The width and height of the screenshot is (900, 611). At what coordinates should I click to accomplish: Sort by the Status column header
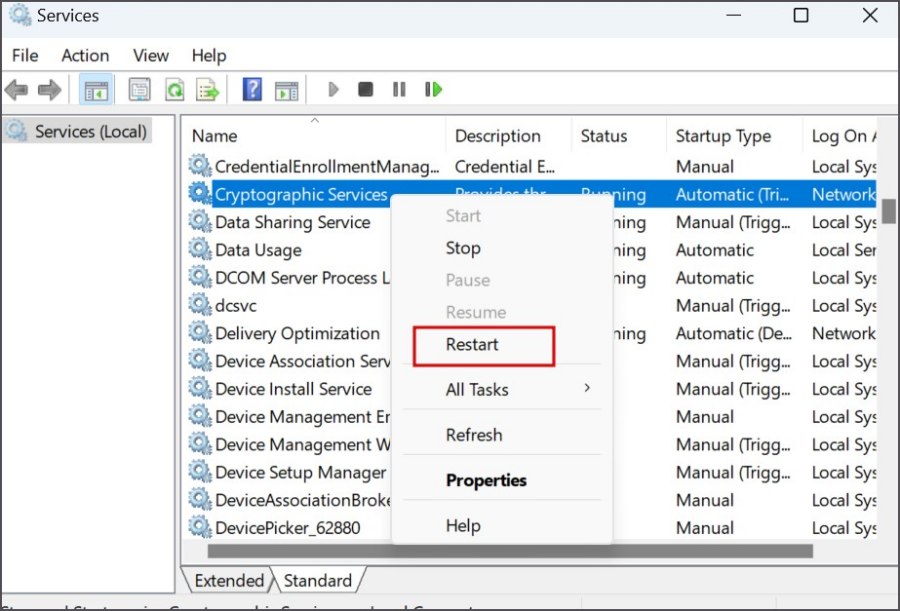(x=604, y=136)
